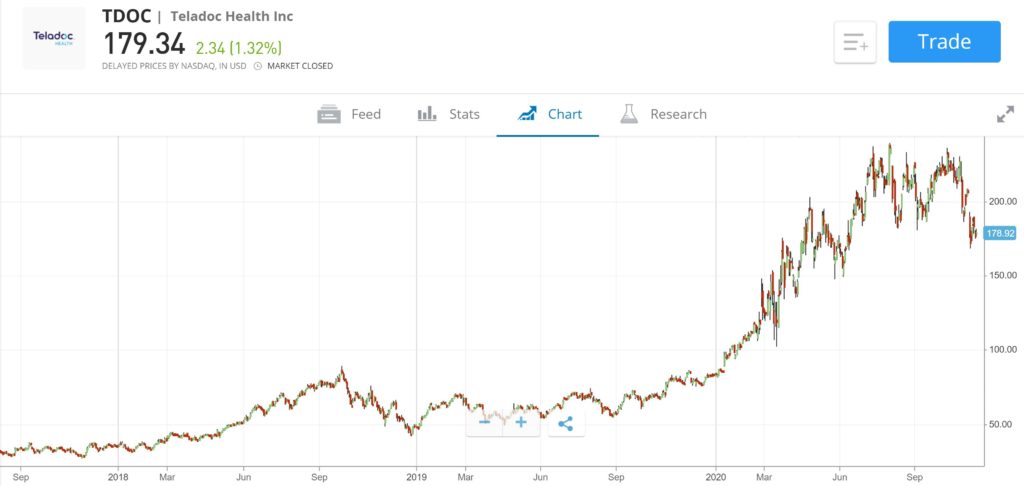Add TDOC to watchlist
Screen dimensions: 1024x486
coord(855,42)
